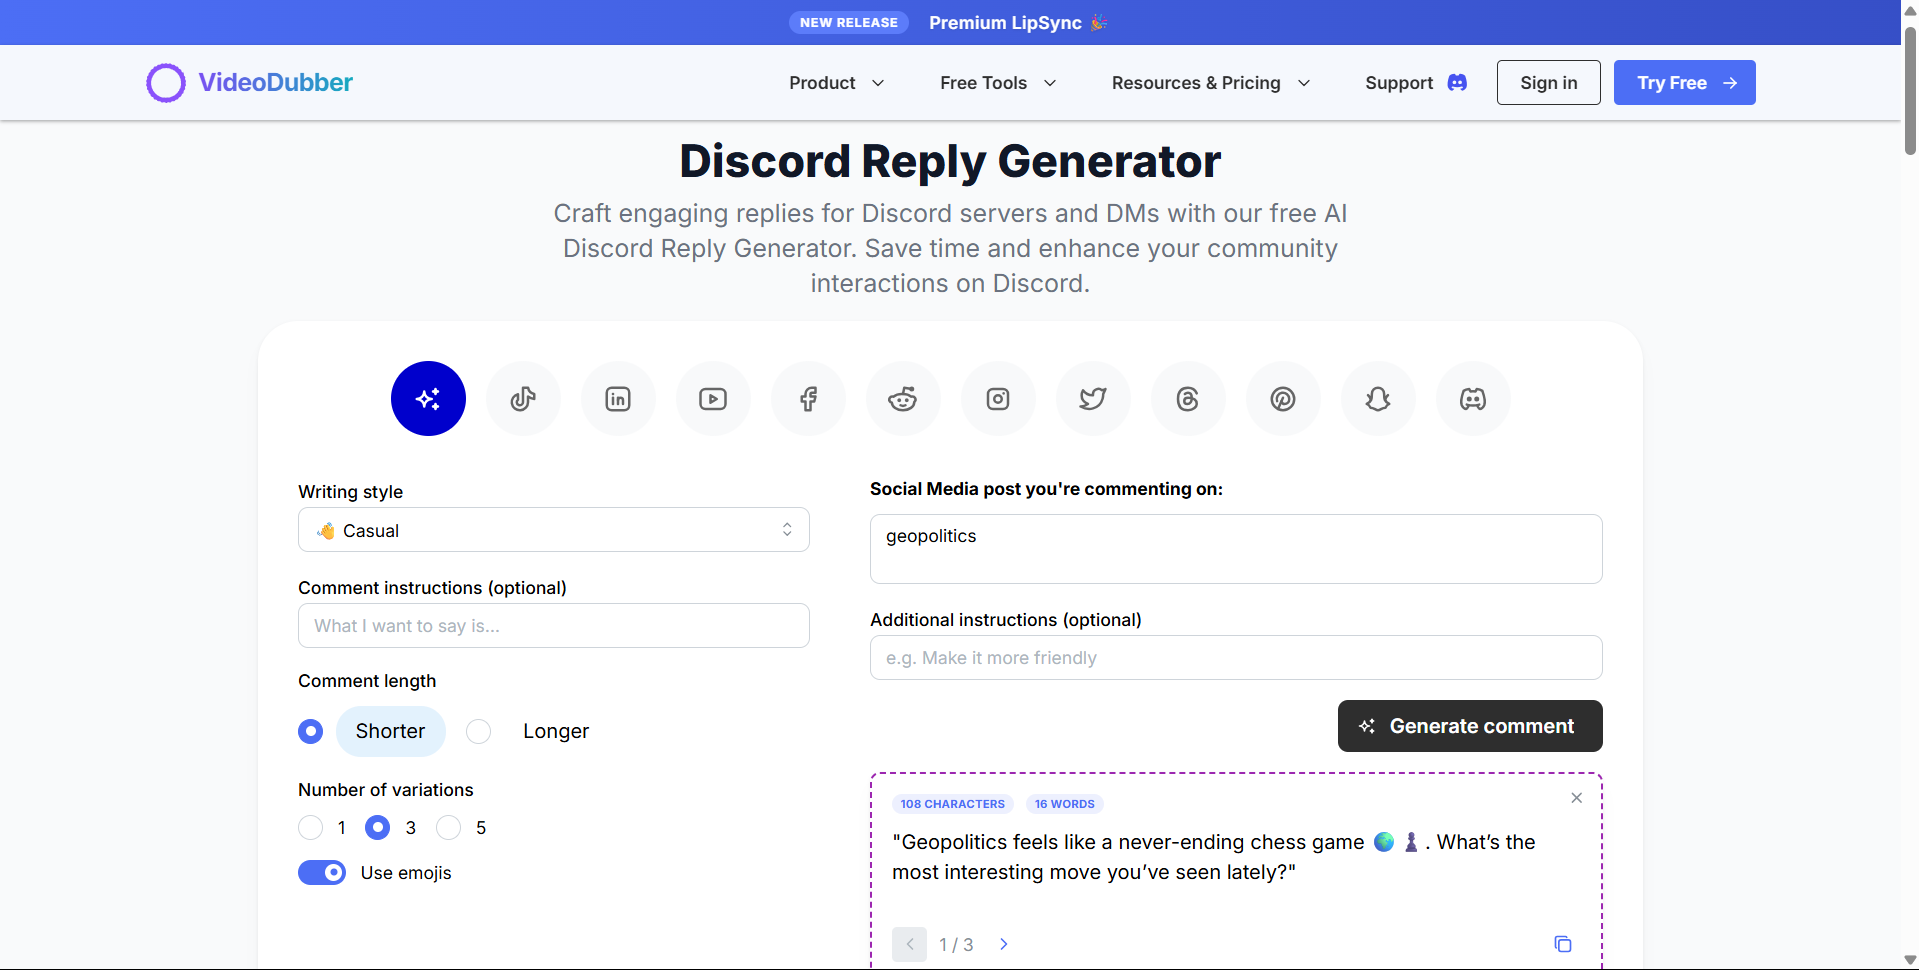Expand the Resources & Pricing menu

1211,83
